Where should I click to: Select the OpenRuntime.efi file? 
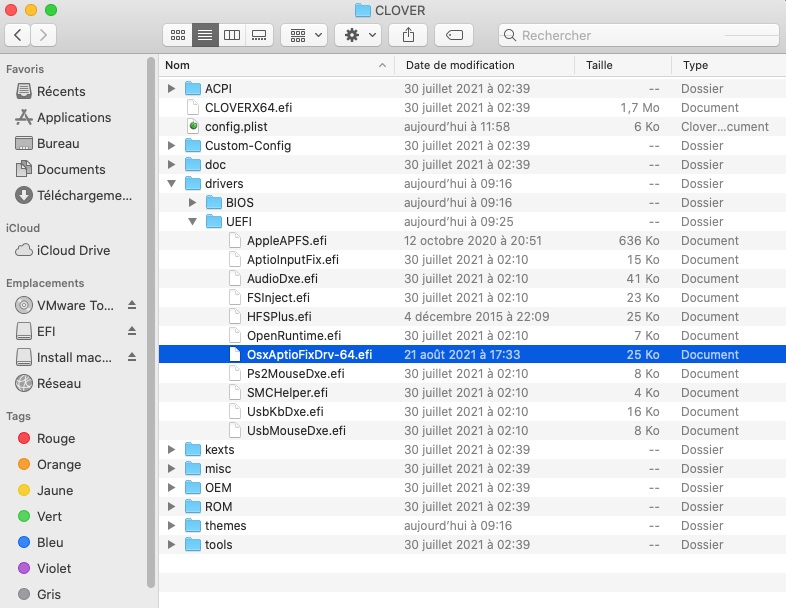click(x=472, y=336)
